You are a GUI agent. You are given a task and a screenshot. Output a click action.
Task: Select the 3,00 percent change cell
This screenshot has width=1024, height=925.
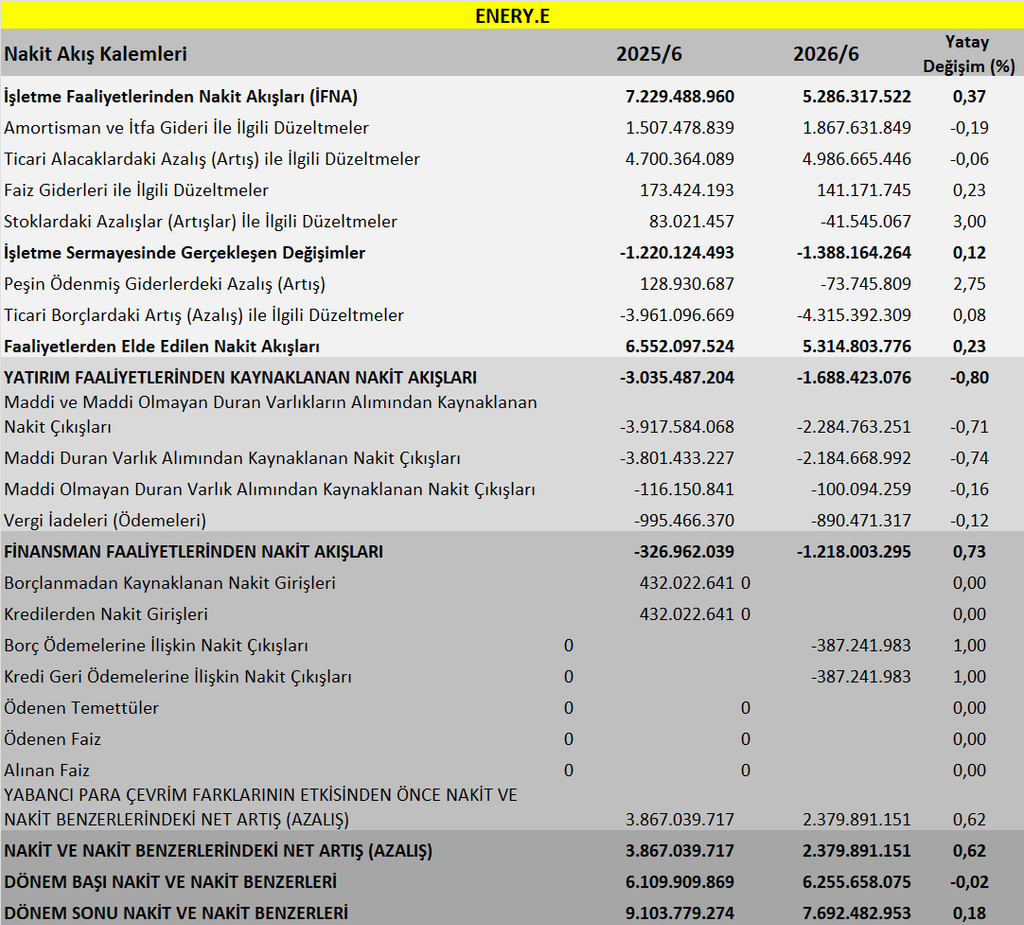969,222
